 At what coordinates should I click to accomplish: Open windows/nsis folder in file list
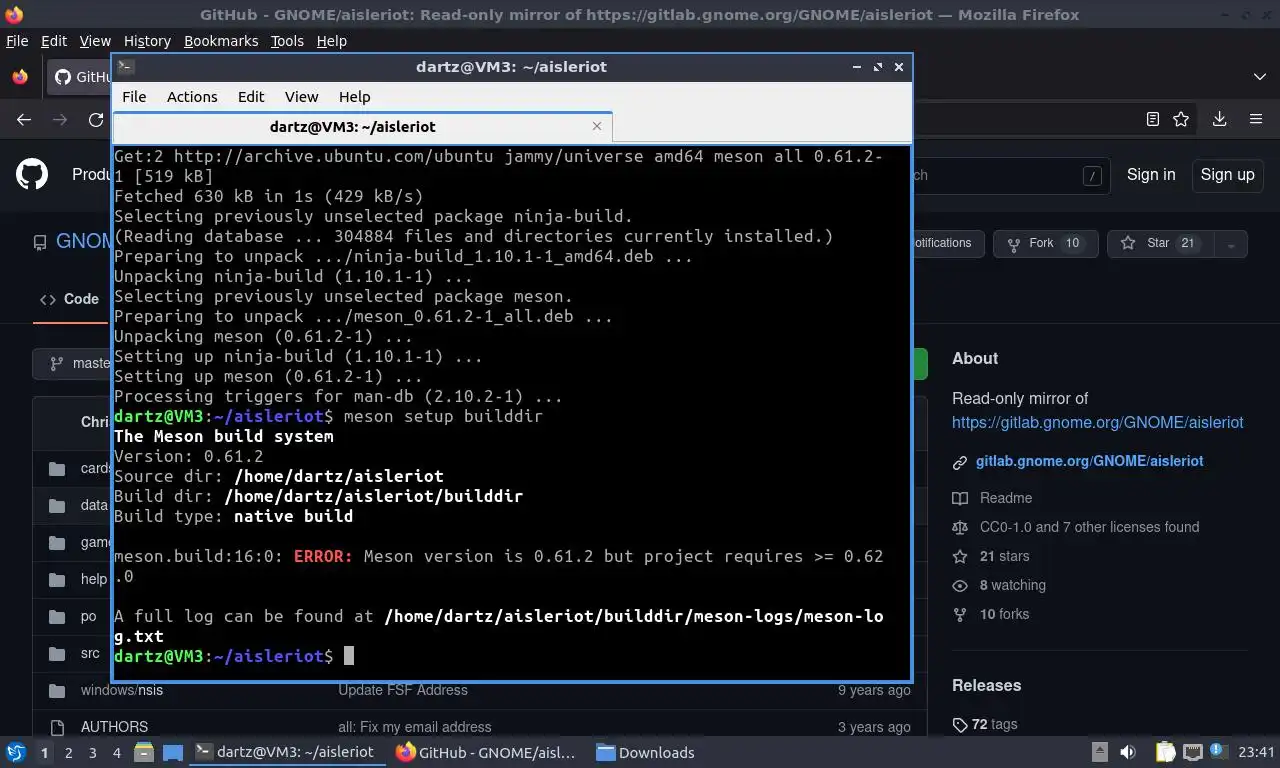pyautogui.click(x=122, y=690)
